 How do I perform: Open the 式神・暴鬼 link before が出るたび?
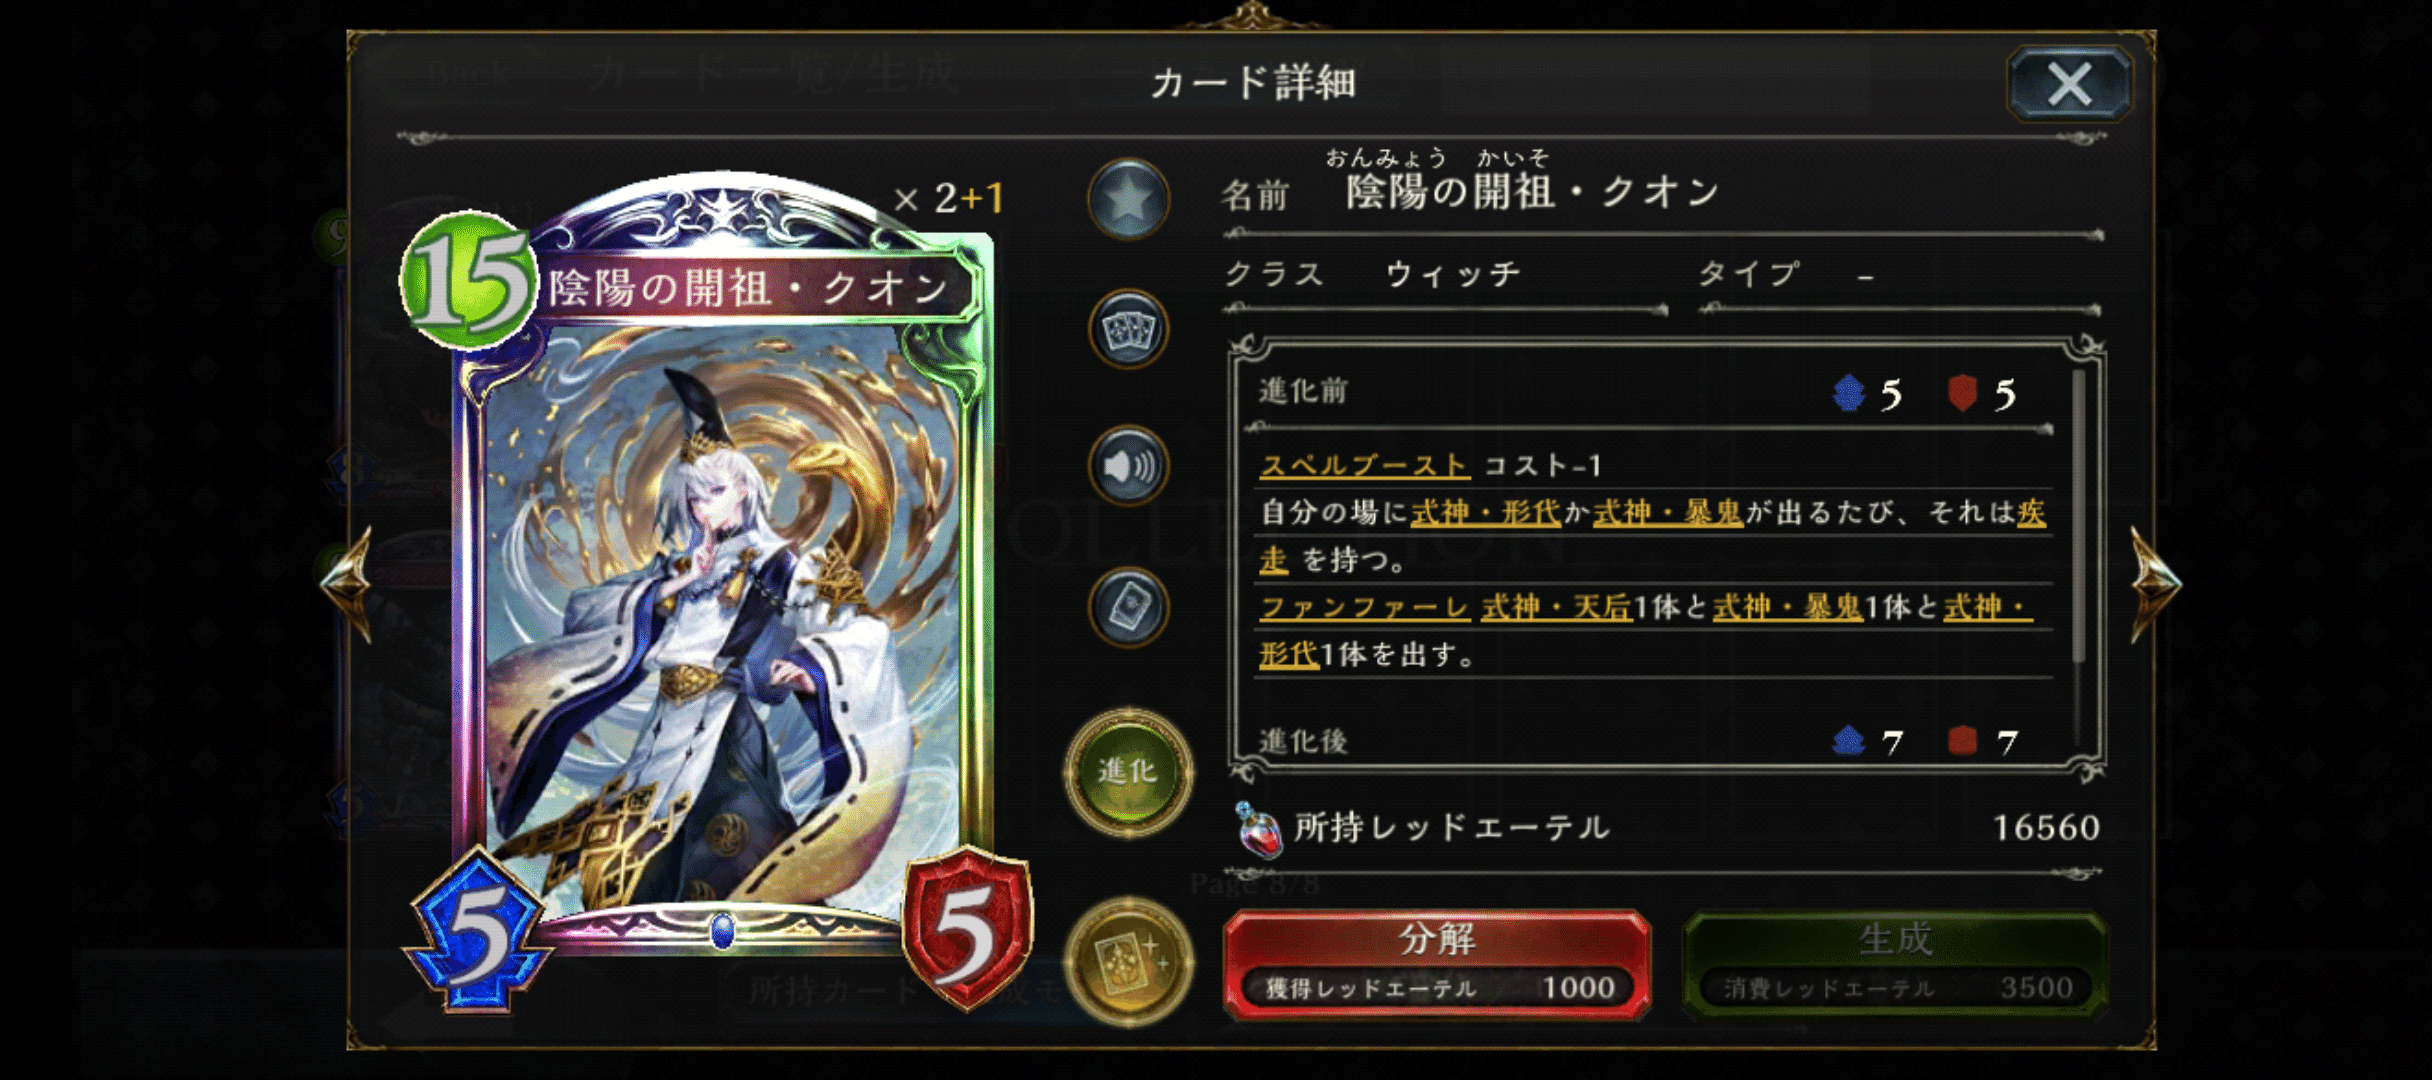point(1667,513)
